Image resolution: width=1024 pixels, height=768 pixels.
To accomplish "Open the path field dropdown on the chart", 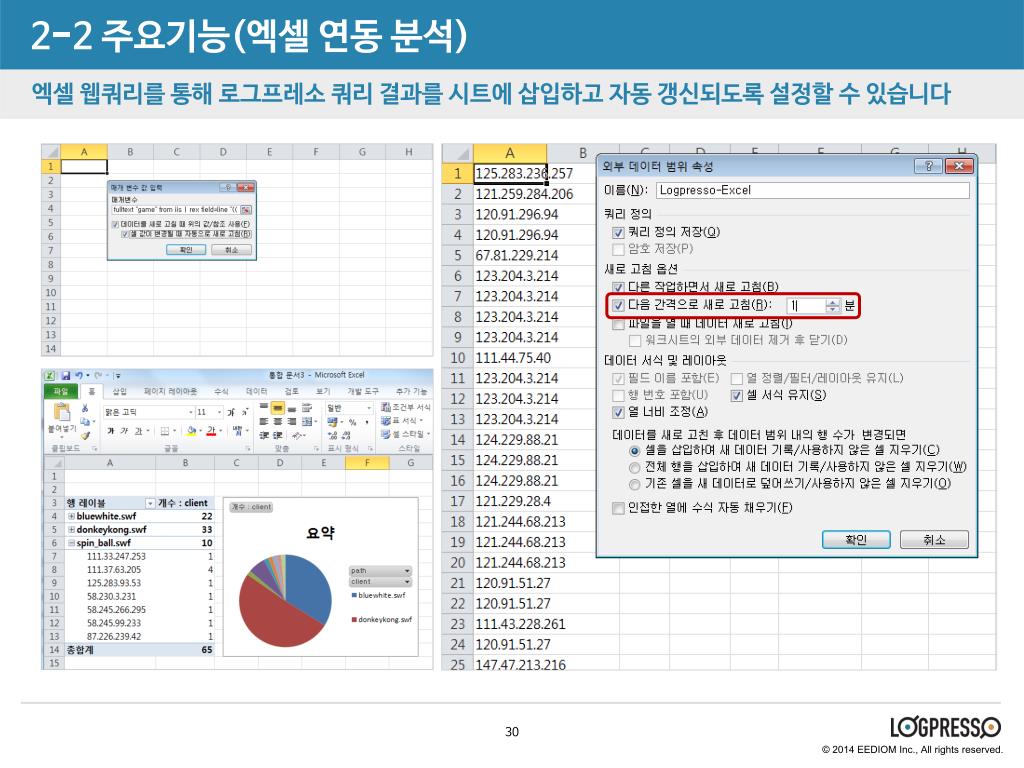I will [407, 571].
